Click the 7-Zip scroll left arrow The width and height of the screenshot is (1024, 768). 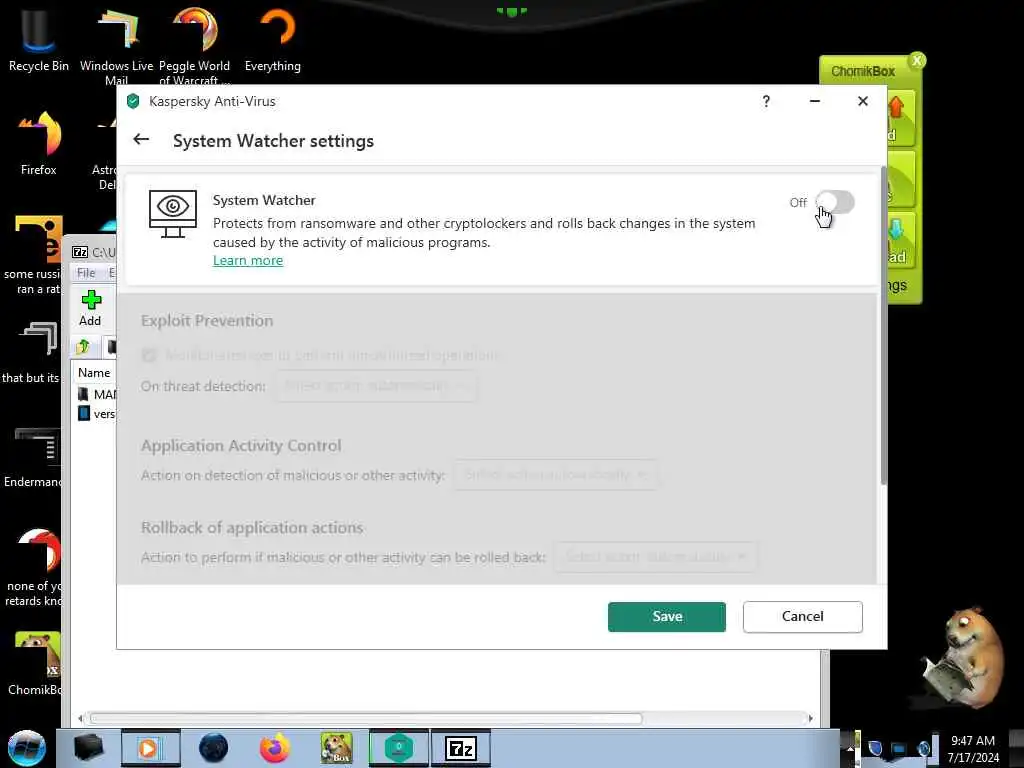point(80,718)
